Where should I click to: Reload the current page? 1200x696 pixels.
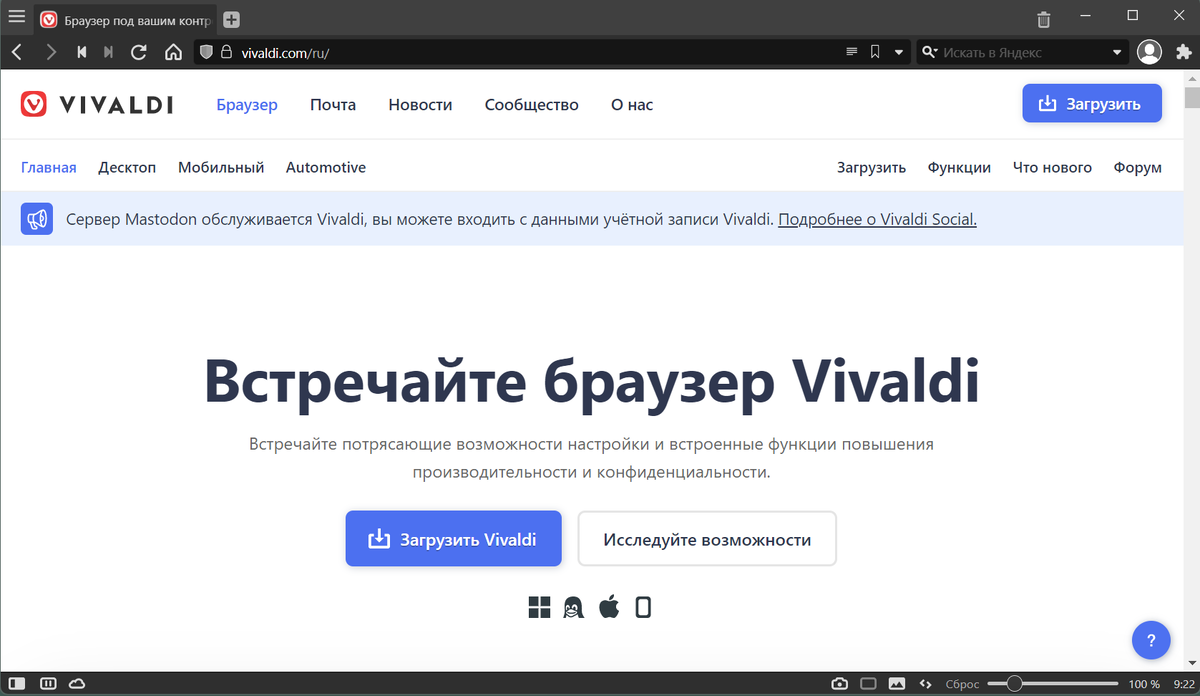pyautogui.click(x=139, y=52)
